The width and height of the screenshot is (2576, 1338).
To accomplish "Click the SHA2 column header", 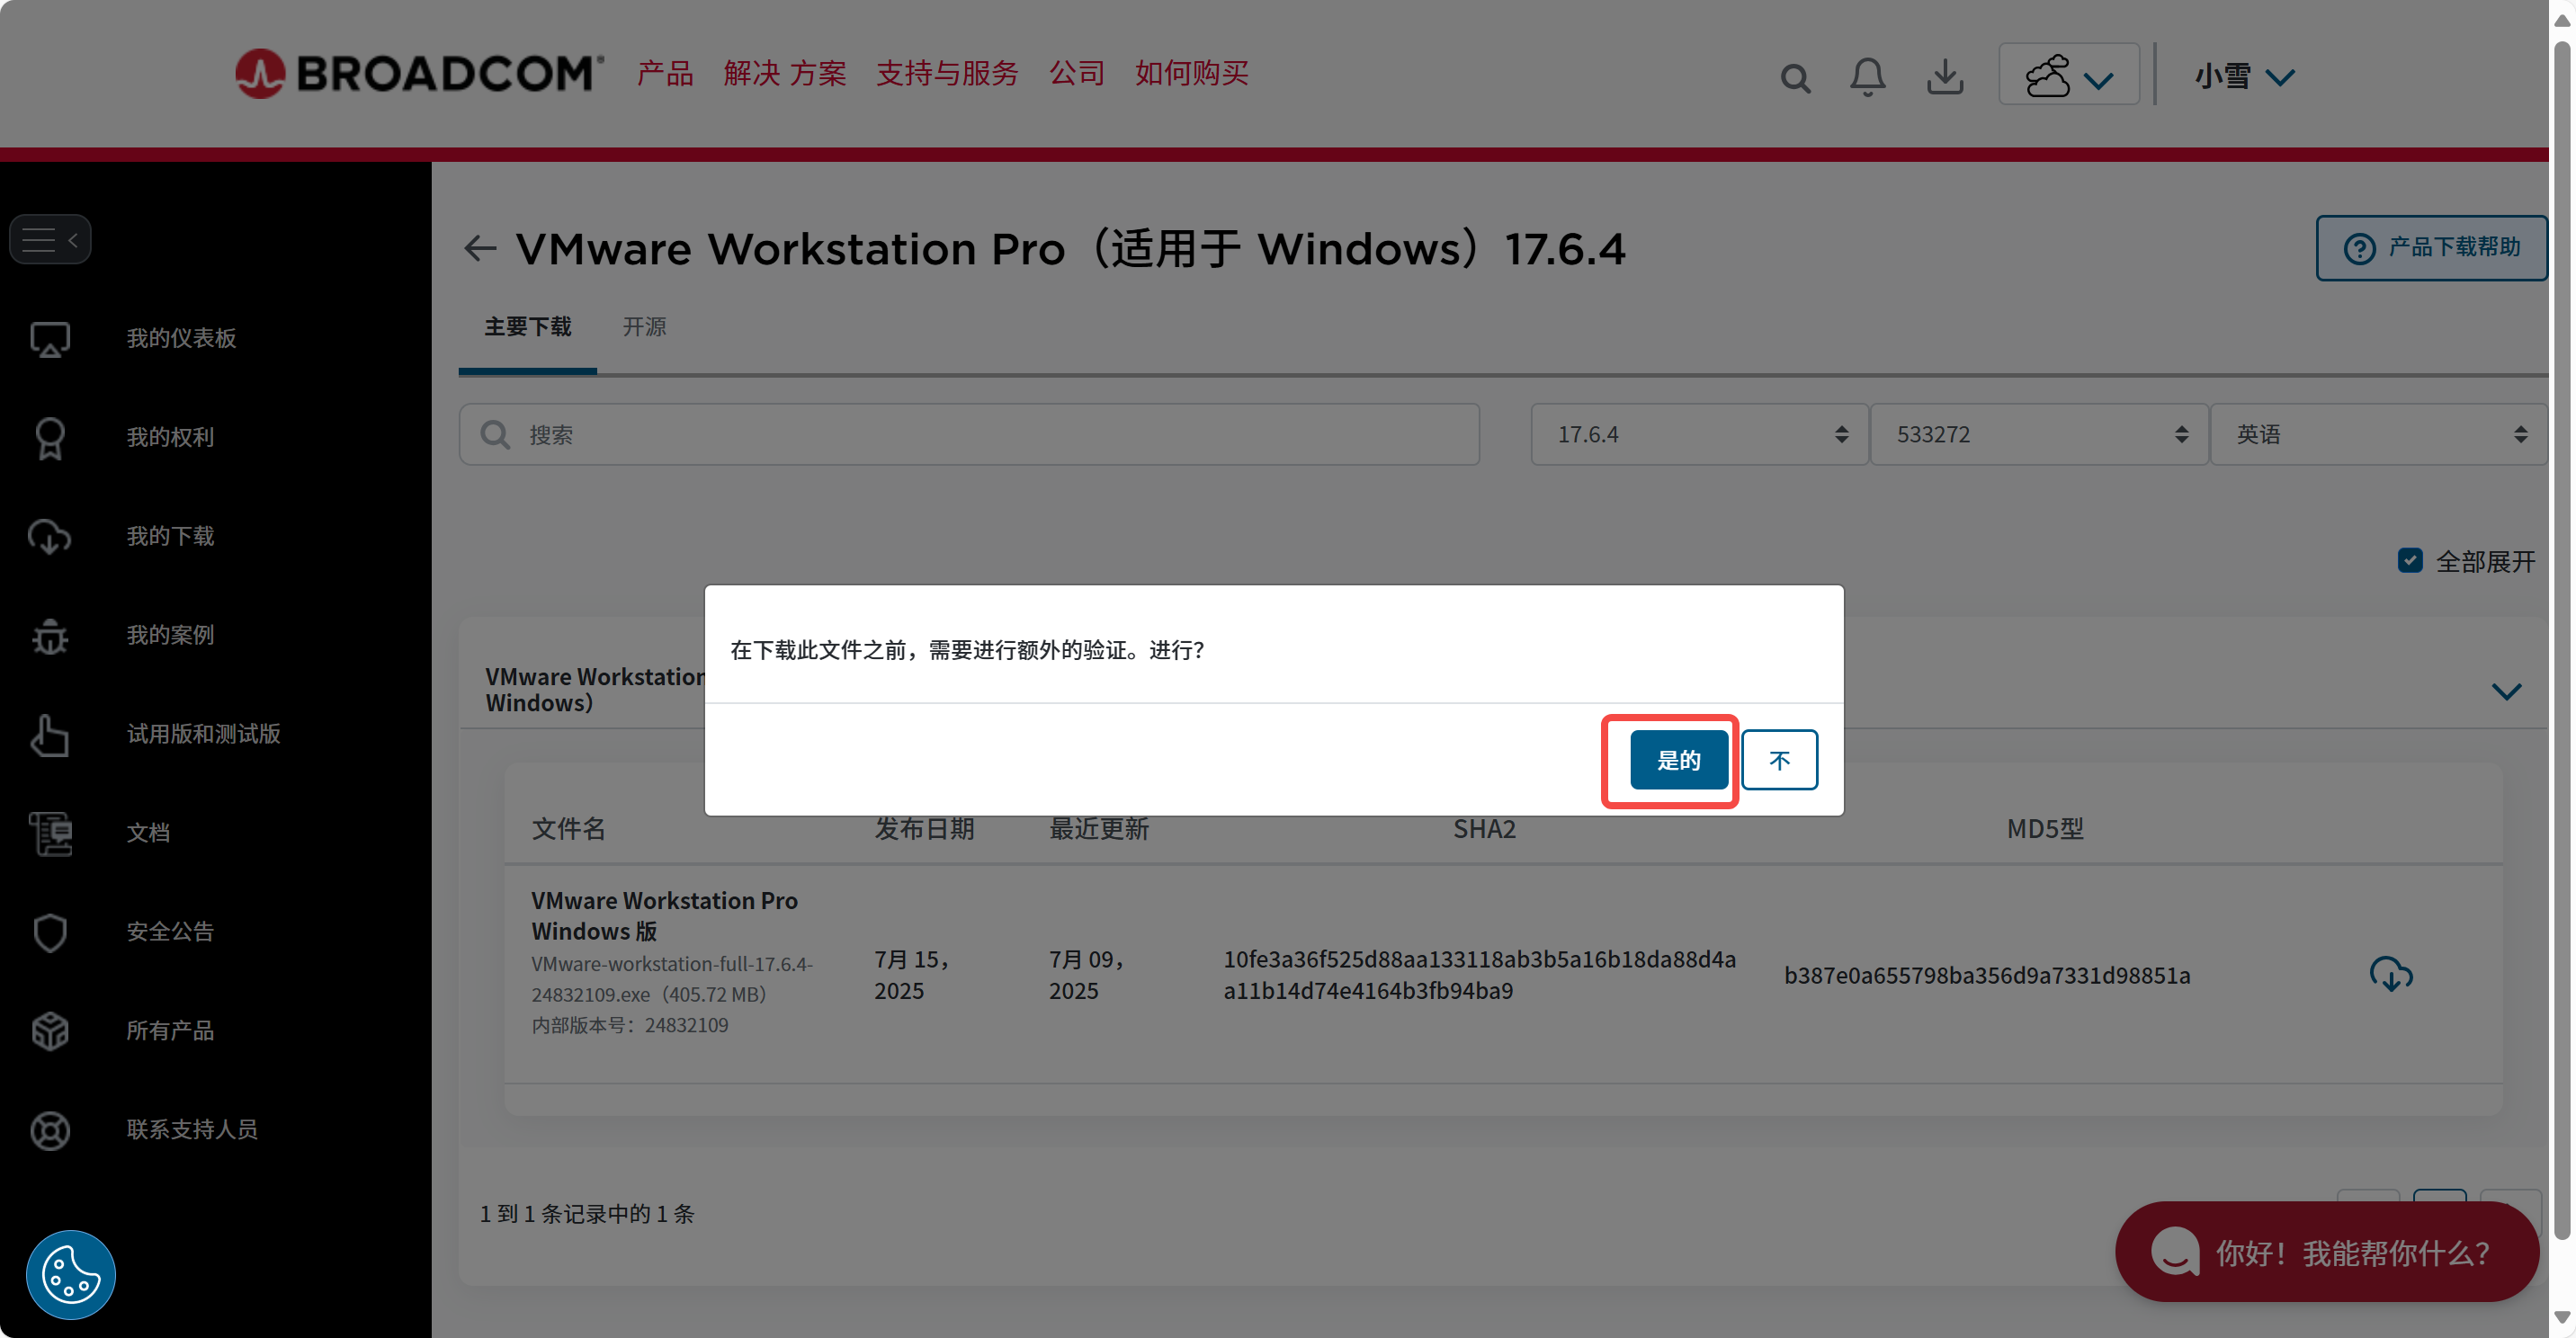I will [1484, 828].
